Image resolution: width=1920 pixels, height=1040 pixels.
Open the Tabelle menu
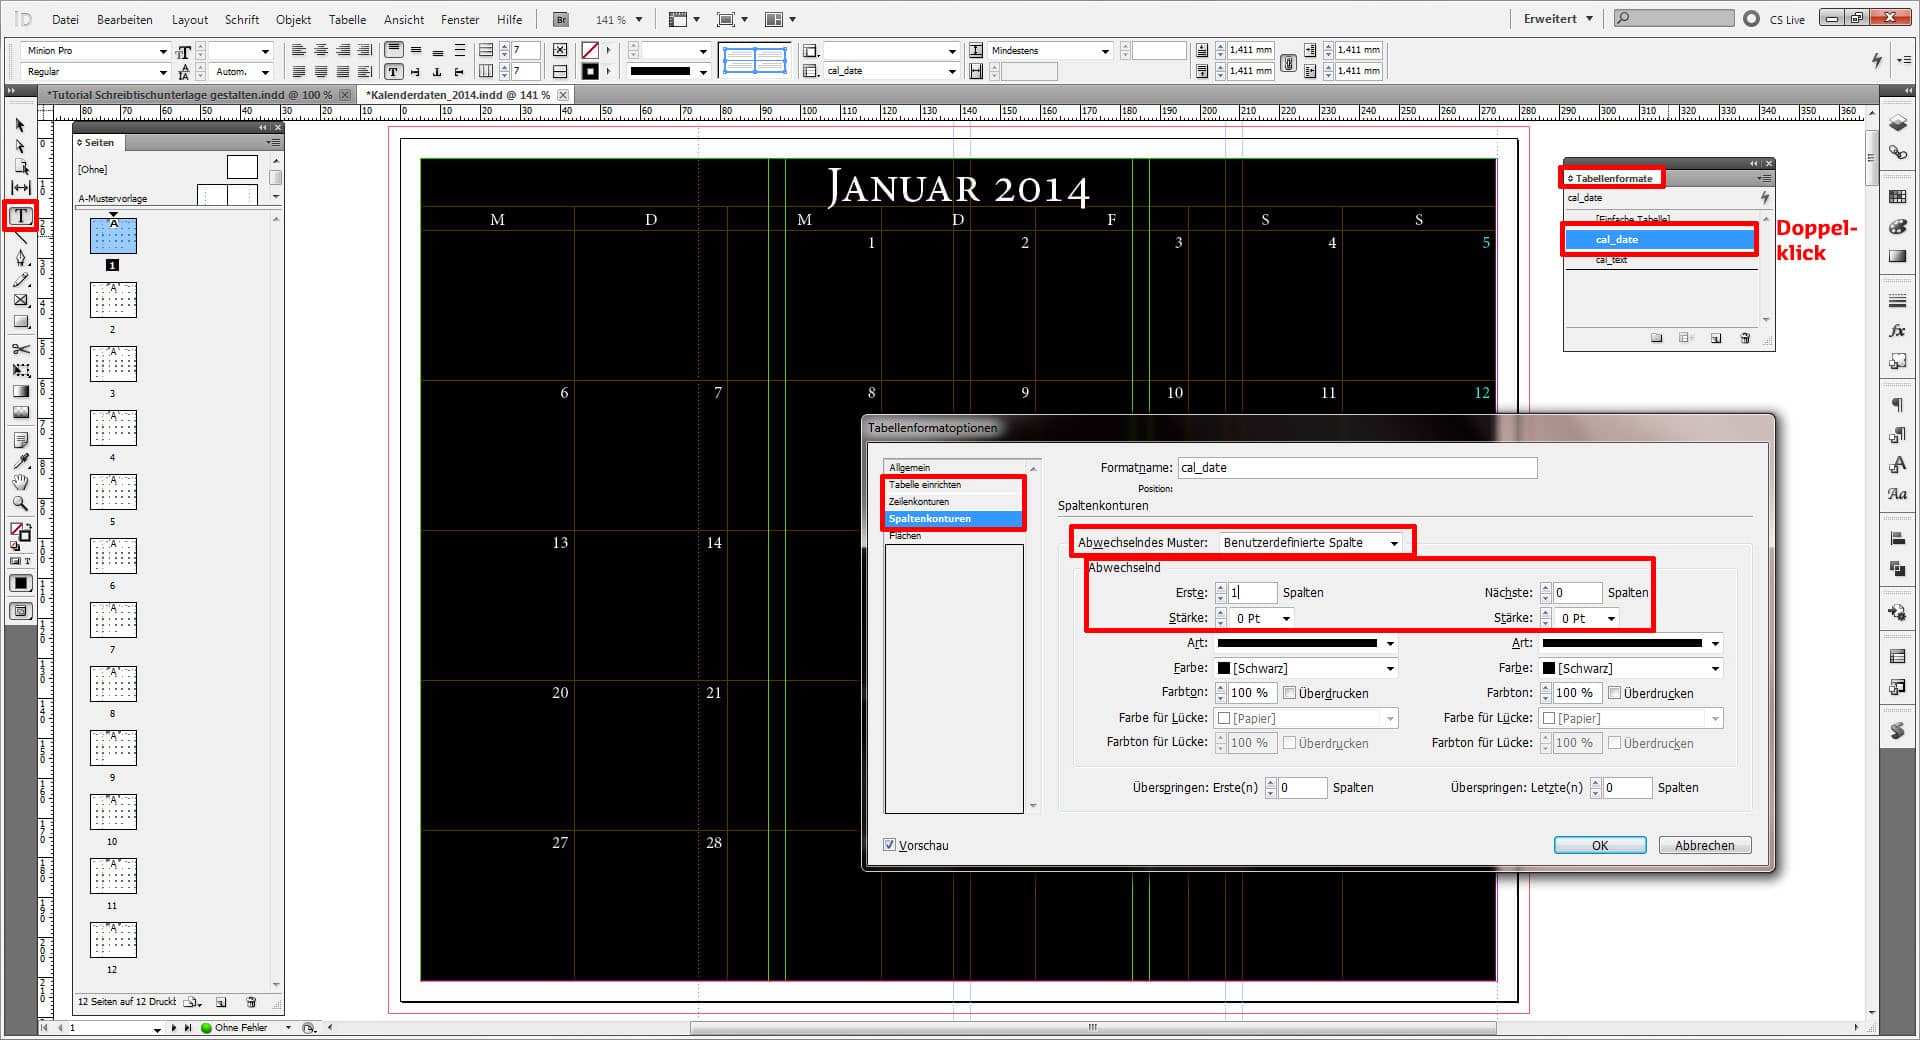[x=347, y=19]
